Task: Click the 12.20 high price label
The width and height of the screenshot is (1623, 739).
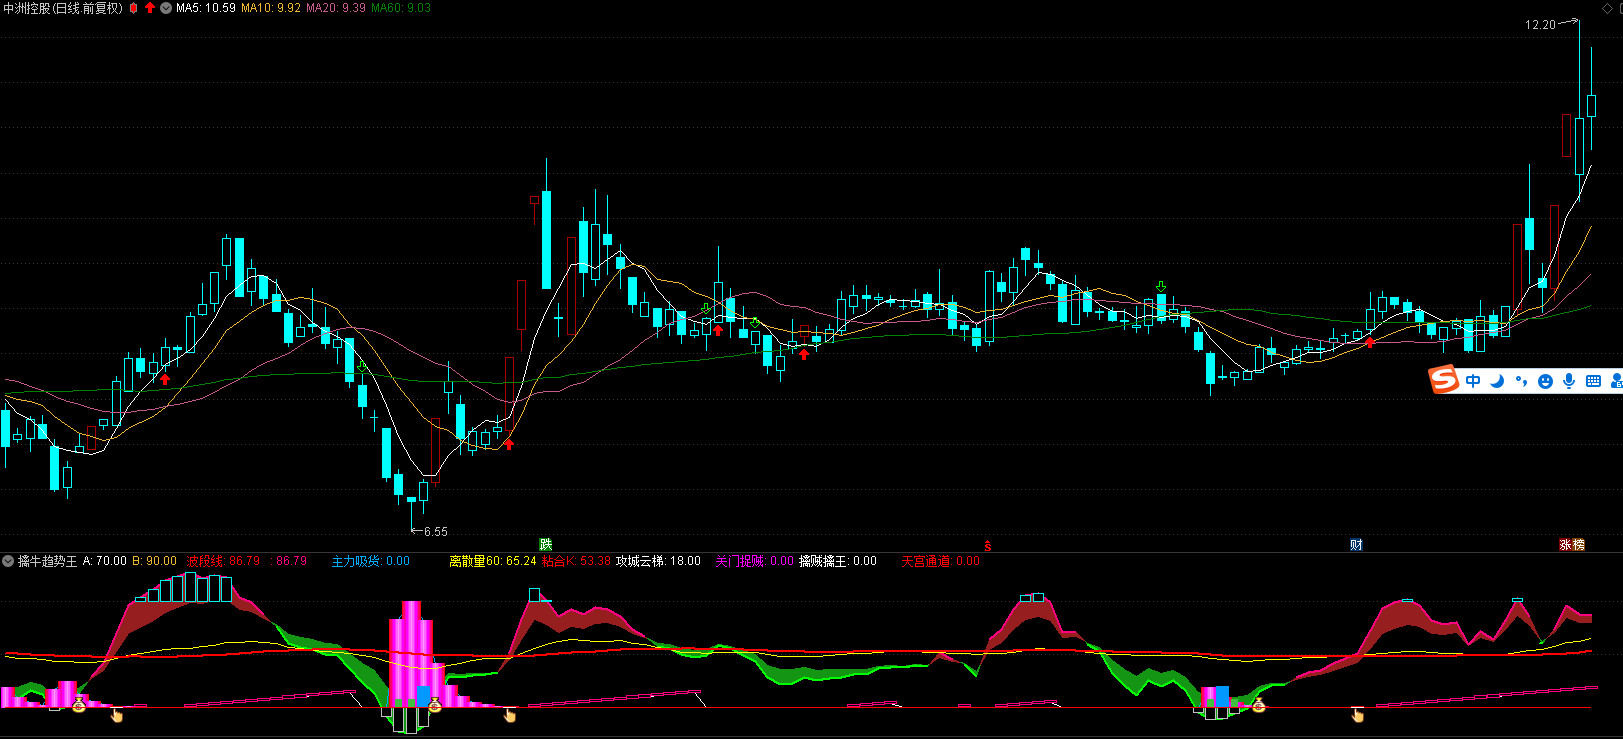Action: pyautogui.click(x=1540, y=25)
